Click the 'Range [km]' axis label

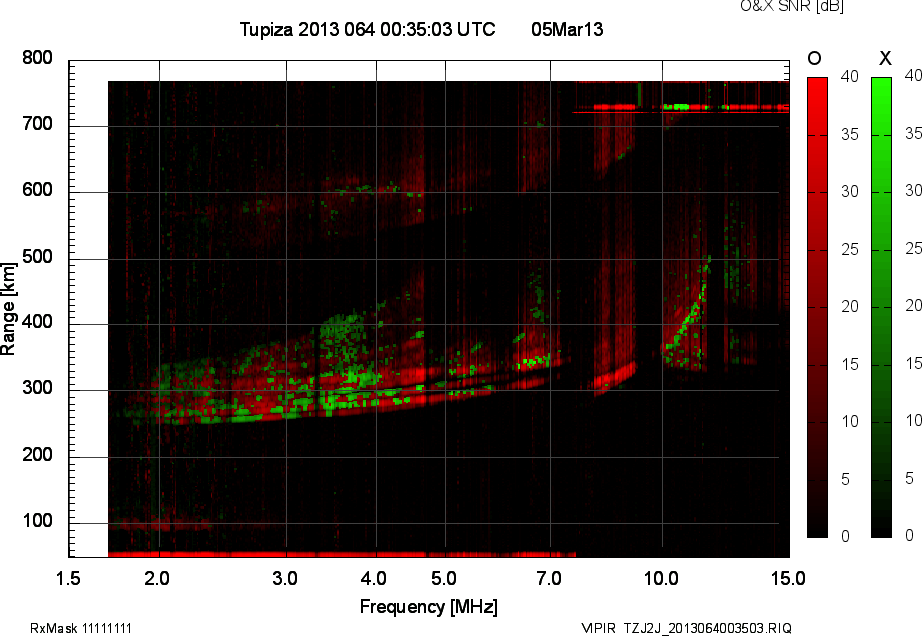click(x=8, y=309)
